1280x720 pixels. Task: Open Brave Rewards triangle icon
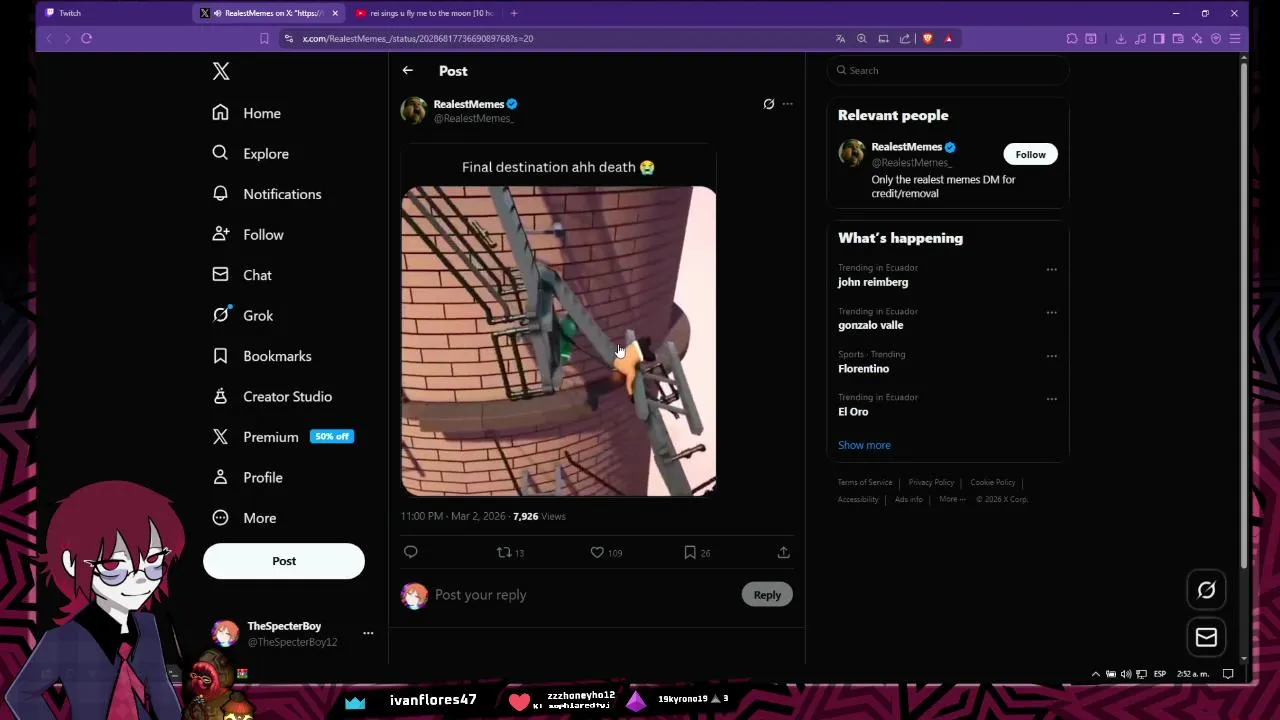(948, 38)
